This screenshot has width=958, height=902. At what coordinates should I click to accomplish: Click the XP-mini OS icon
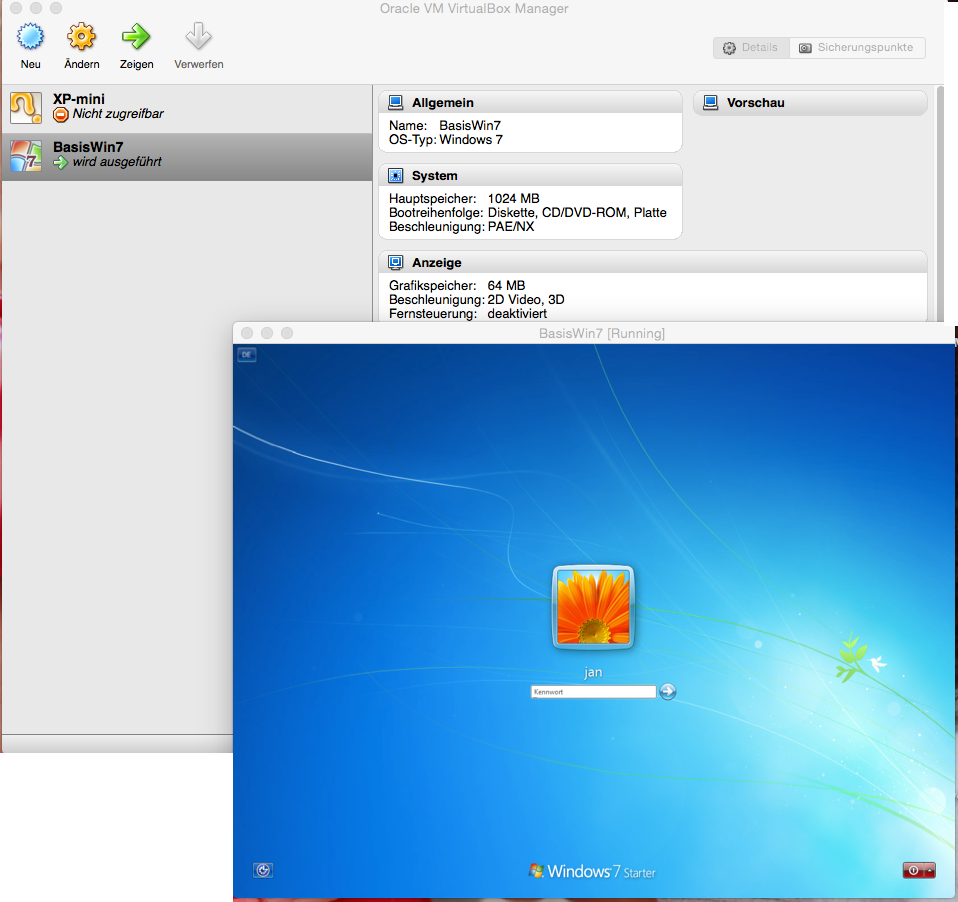pos(26,108)
